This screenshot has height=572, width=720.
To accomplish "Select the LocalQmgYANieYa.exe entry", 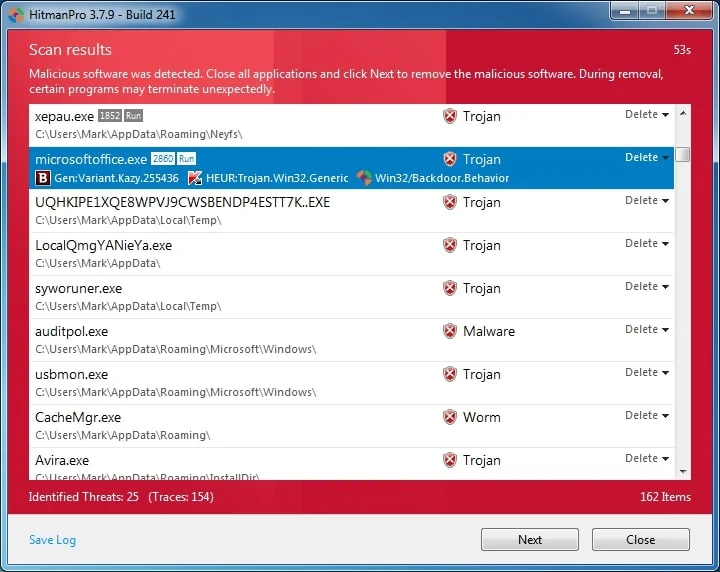I will [x=103, y=246].
